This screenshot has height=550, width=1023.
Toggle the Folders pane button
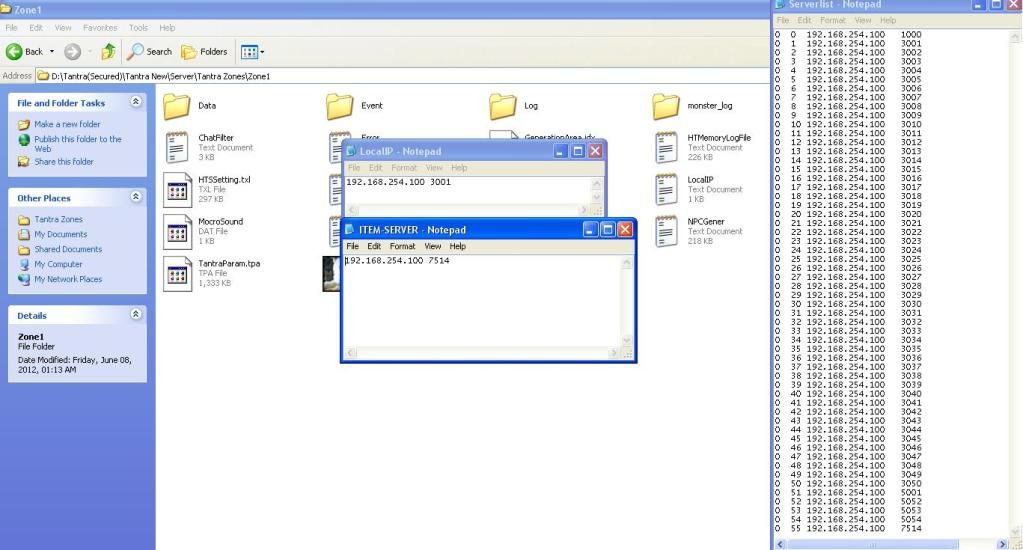tap(204, 51)
